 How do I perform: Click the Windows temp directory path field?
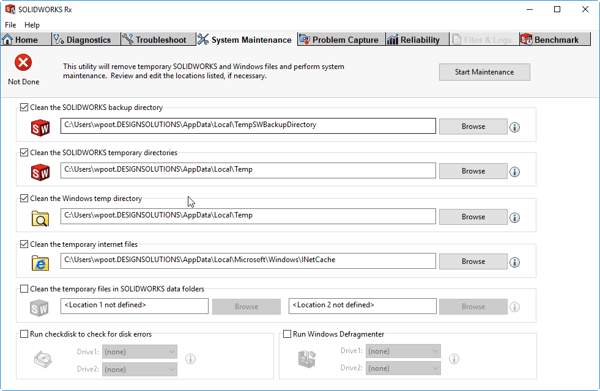tap(248, 216)
